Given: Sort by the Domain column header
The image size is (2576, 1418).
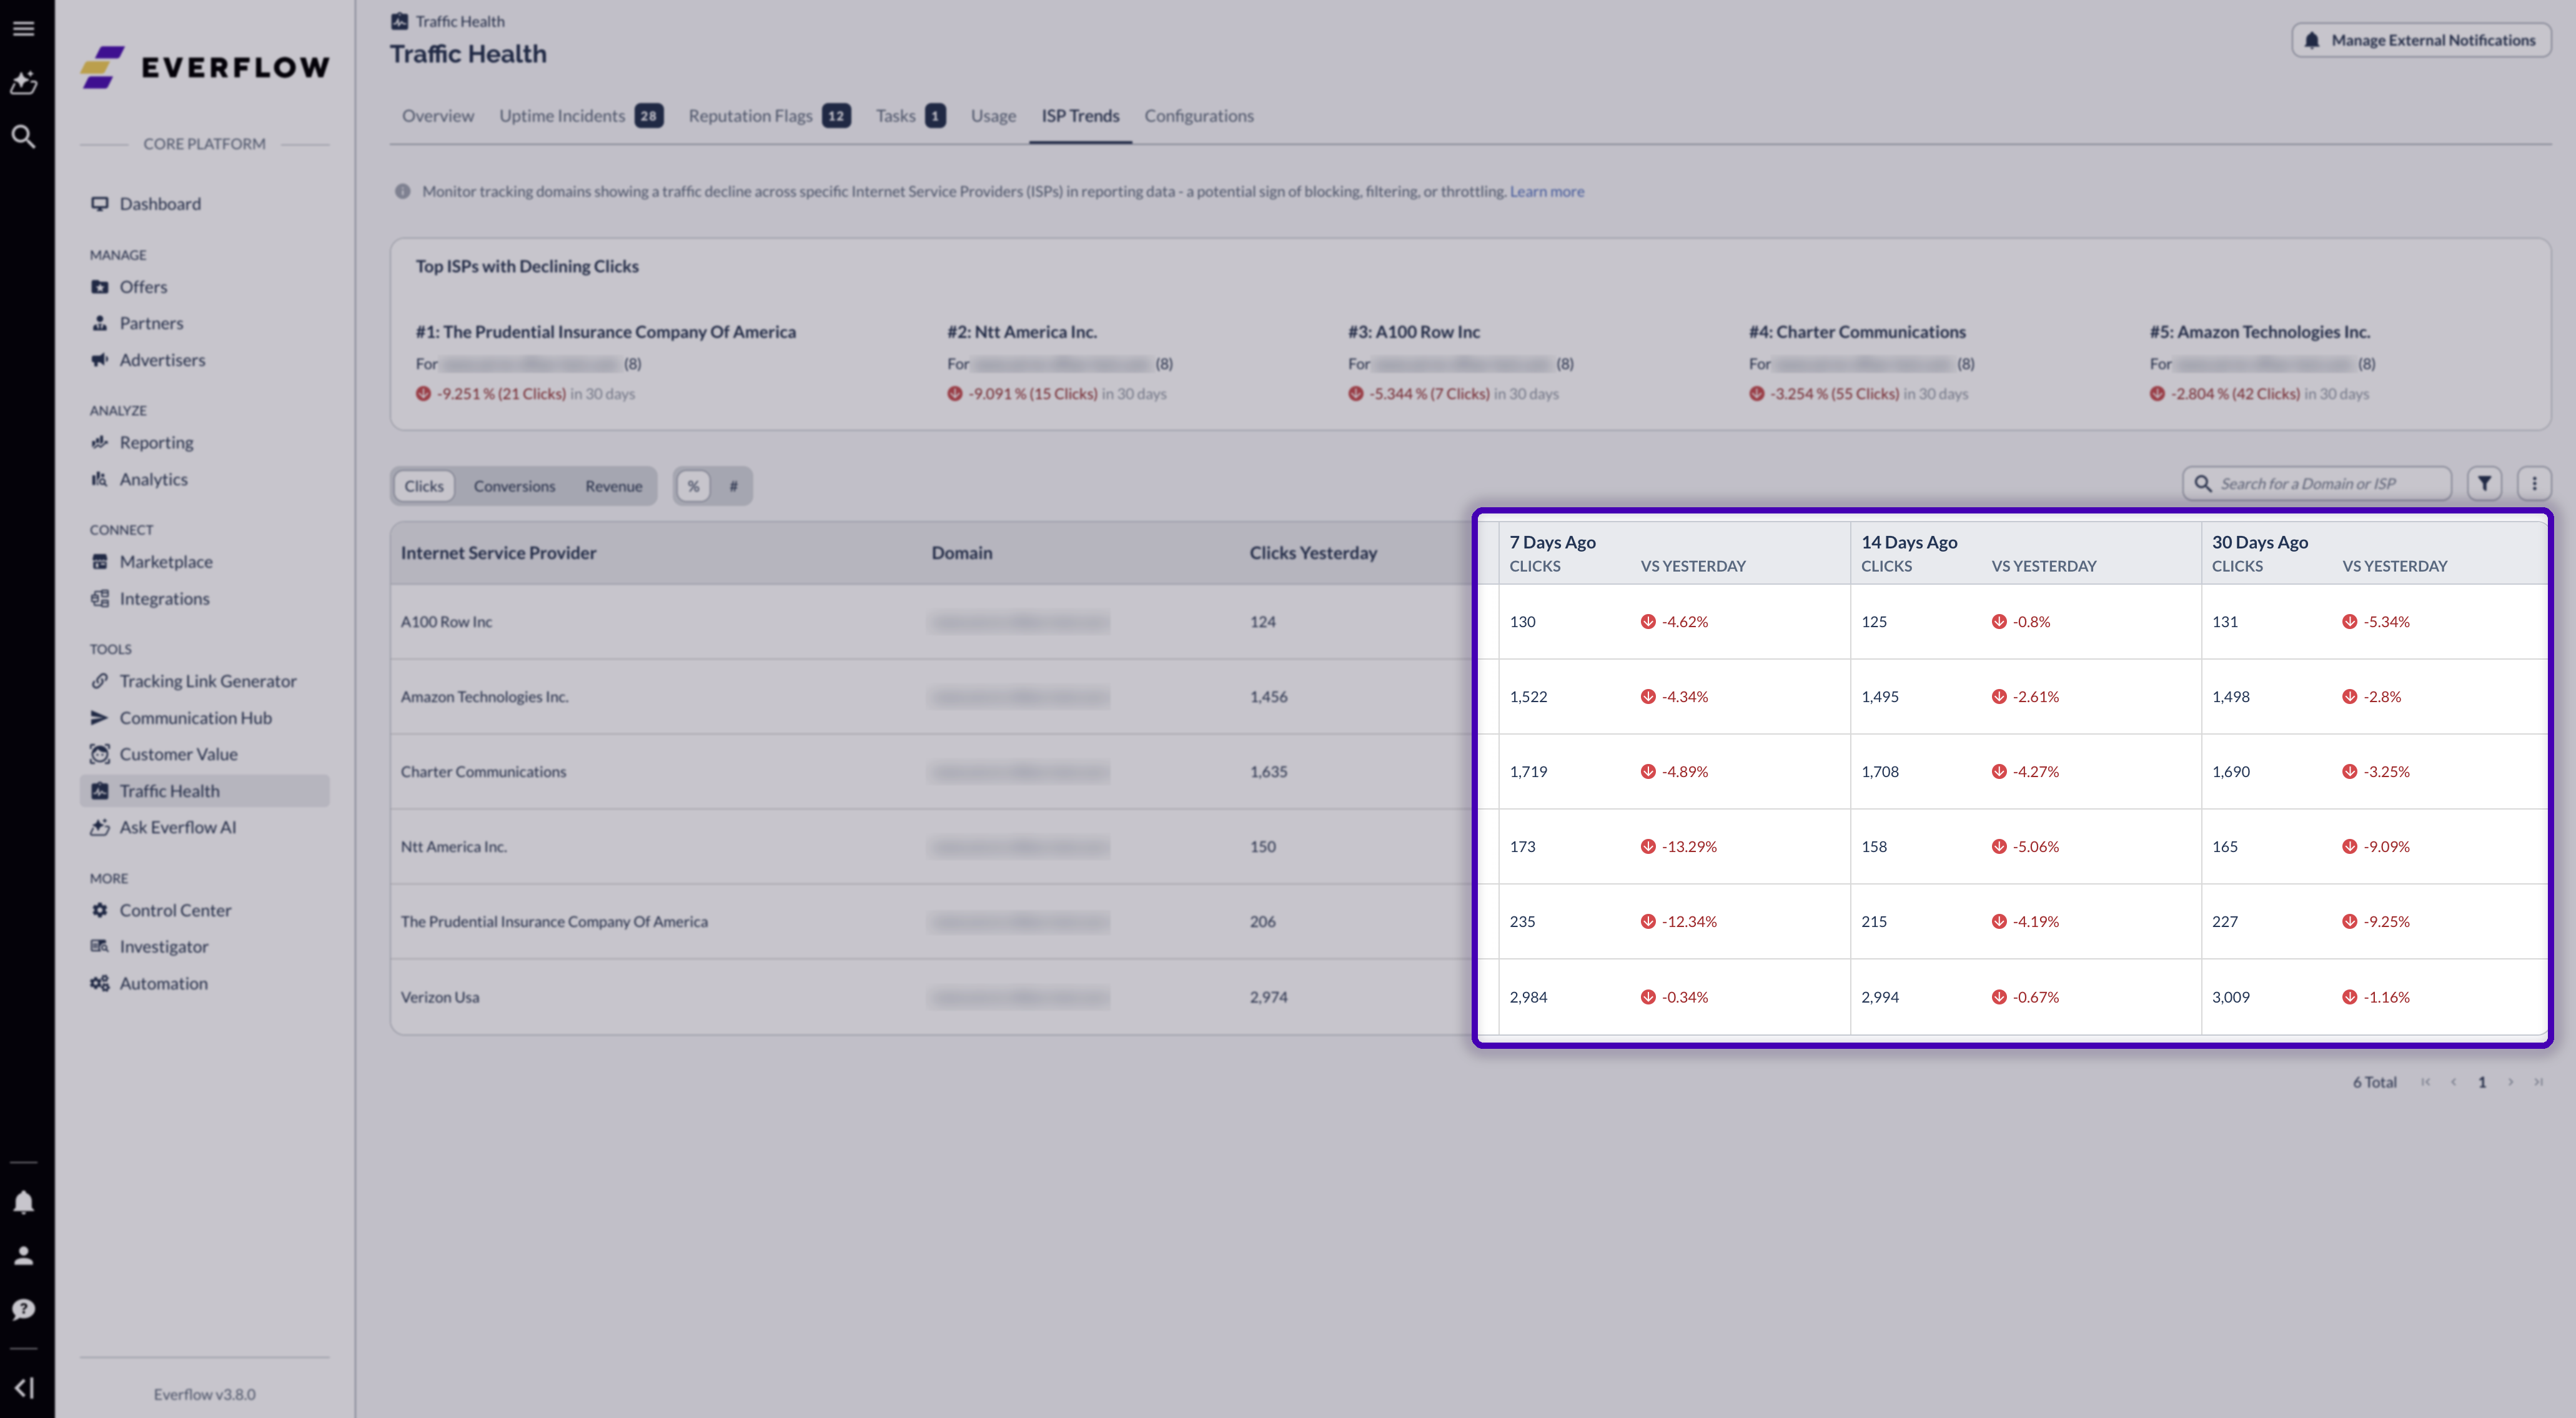Looking at the screenshot, I should click(x=962, y=553).
